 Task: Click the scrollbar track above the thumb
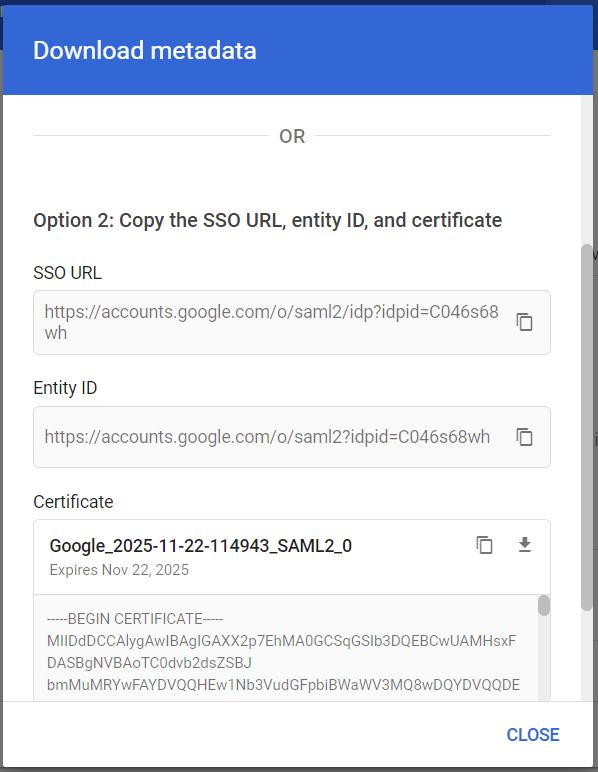click(x=586, y=170)
